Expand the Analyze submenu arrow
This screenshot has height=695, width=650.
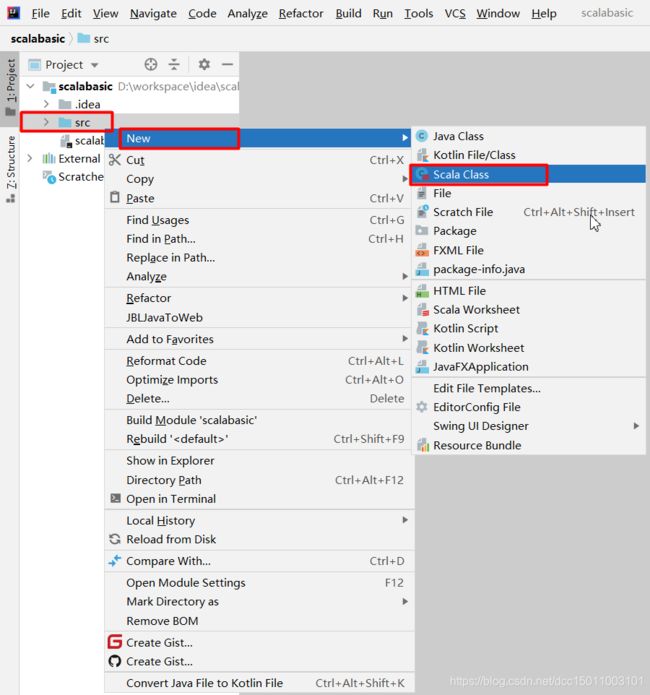(404, 276)
